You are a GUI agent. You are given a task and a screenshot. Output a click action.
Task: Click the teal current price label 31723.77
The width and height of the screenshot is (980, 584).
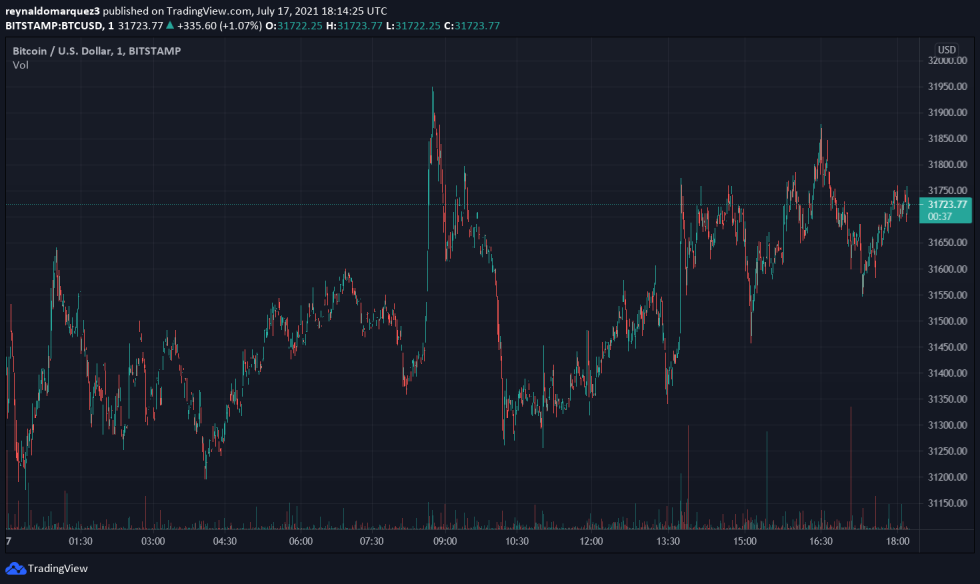947,203
